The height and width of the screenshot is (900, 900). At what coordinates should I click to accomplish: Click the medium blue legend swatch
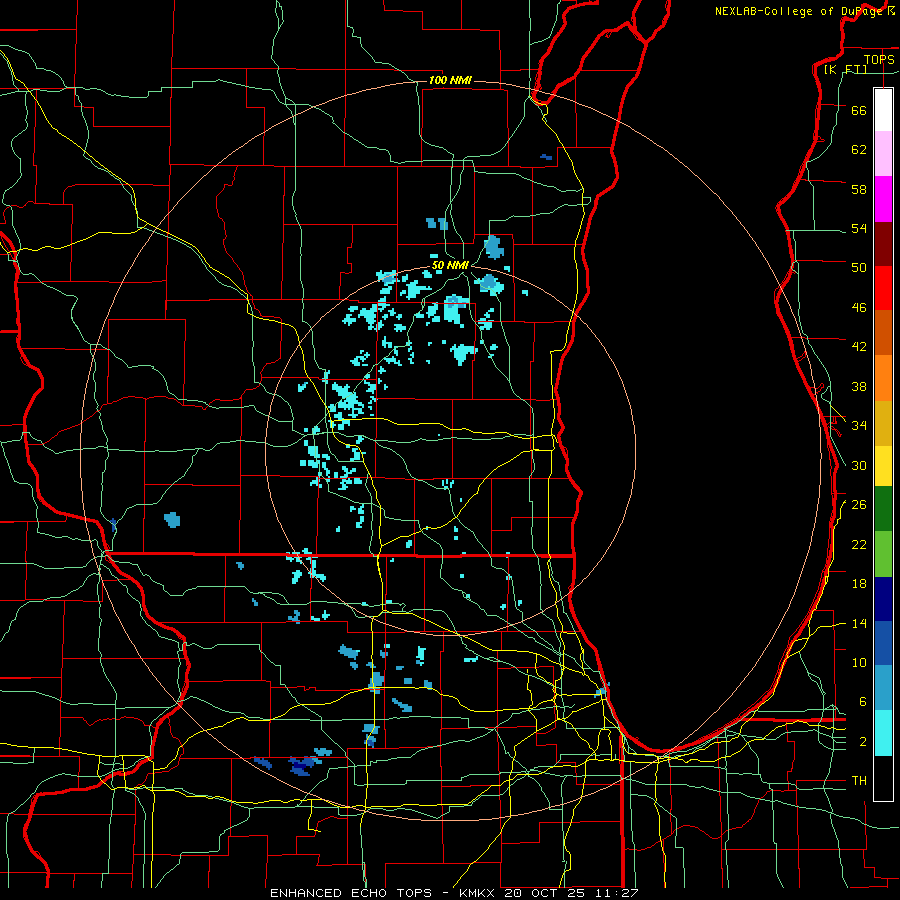coord(883,643)
